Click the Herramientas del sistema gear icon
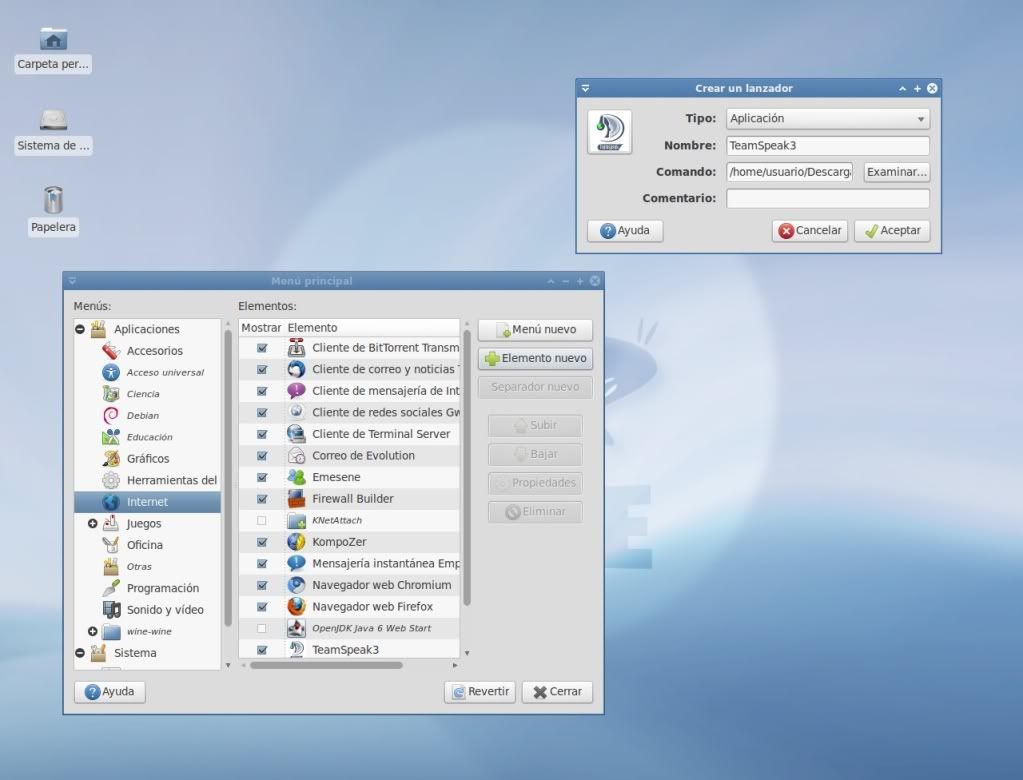The width and height of the screenshot is (1023, 780). tap(111, 480)
